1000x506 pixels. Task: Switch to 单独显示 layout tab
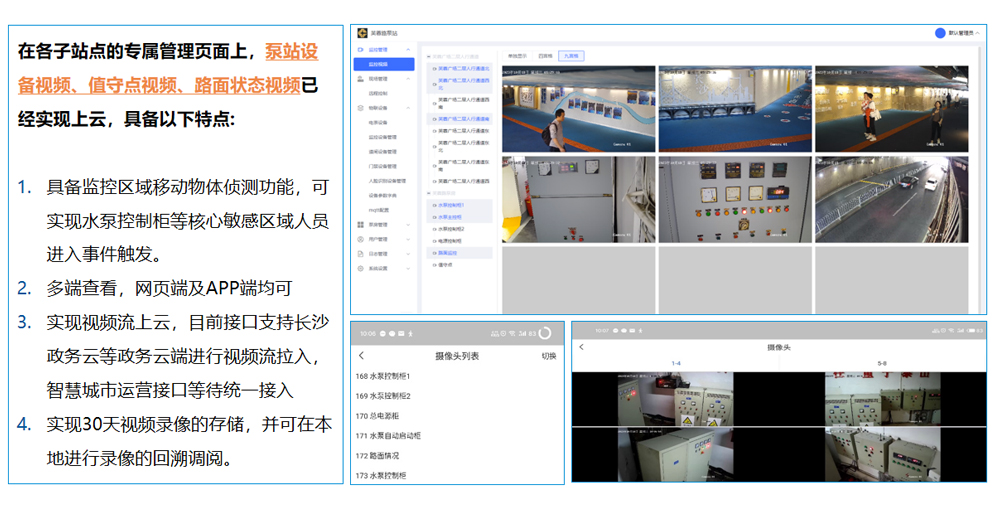518,56
